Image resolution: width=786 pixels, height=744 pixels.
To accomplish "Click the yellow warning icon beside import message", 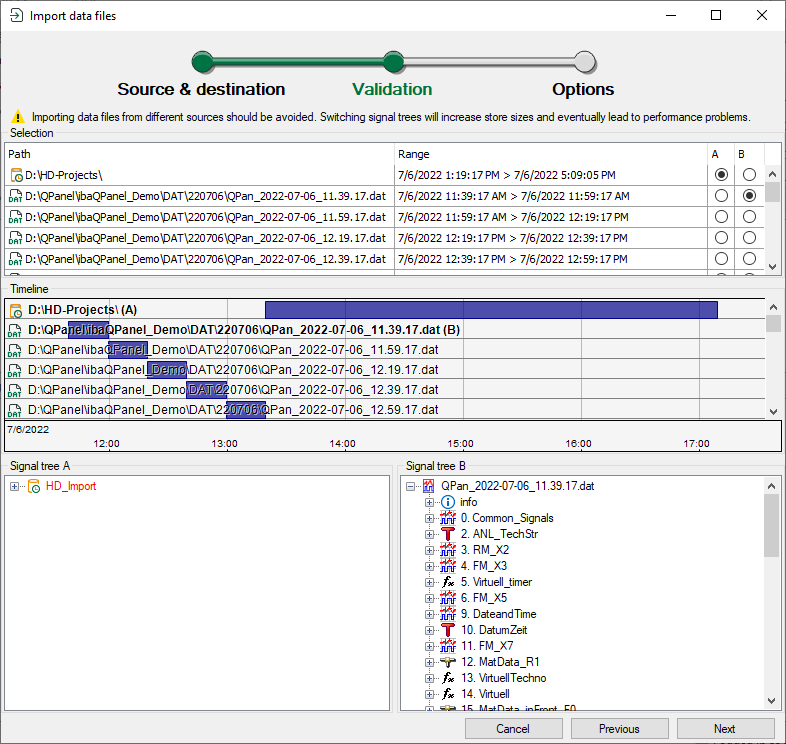I will 18,117.
